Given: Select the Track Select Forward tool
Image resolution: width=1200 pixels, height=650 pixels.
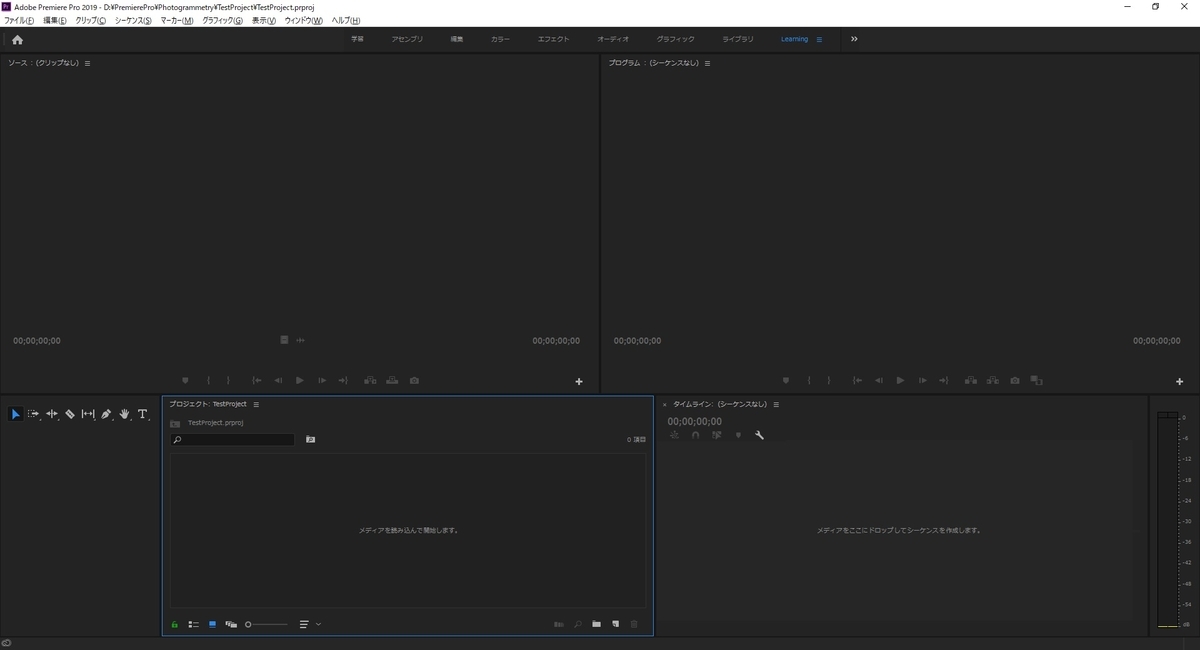Looking at the screenshot, I should click(x=34, y=414).
